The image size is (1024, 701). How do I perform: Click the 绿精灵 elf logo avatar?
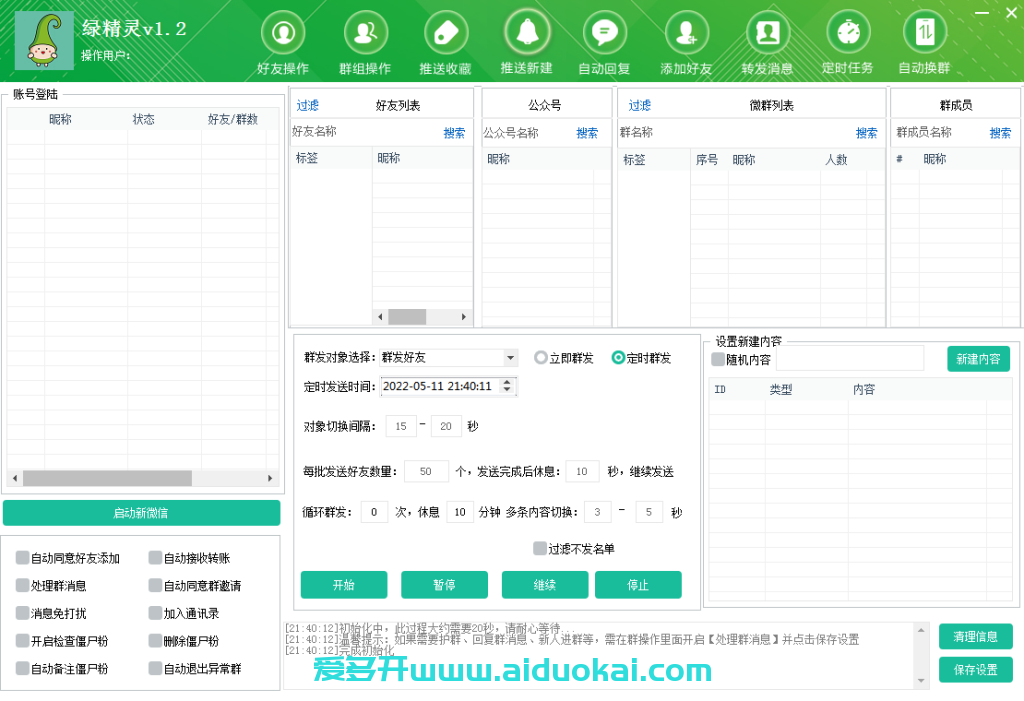click(44, 41)
